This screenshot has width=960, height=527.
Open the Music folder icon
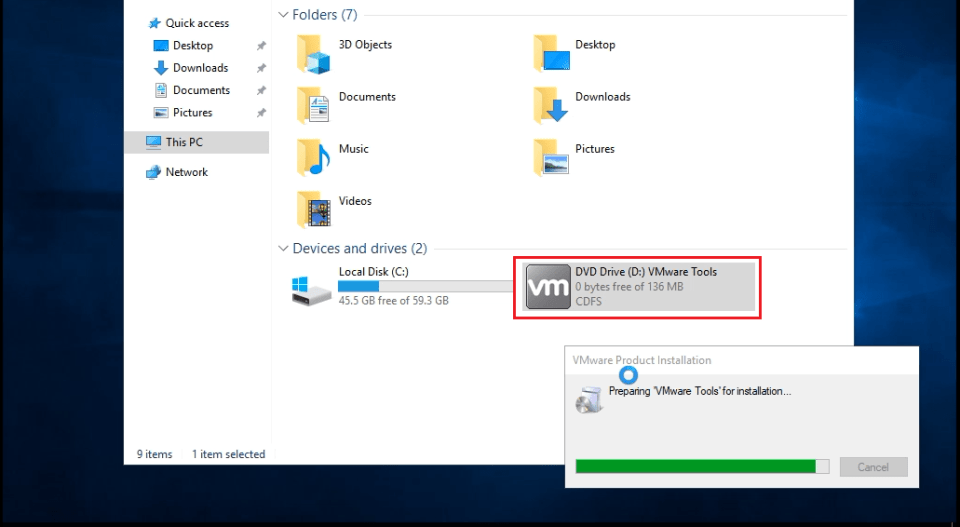tap(313, 158)
